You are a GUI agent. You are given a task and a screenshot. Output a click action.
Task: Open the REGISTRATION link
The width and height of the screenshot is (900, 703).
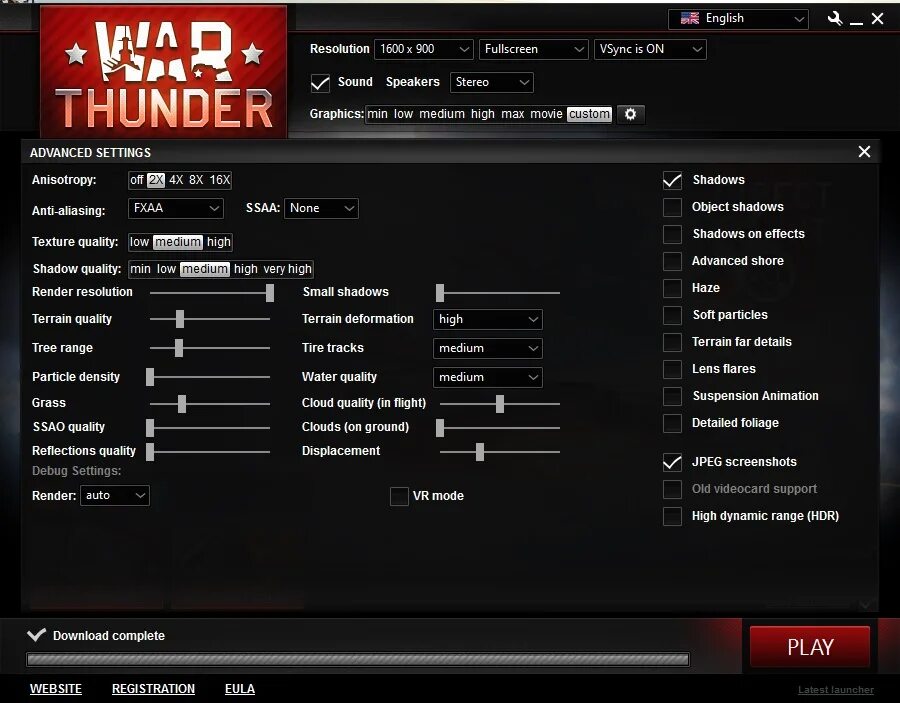tap(153, 689)
